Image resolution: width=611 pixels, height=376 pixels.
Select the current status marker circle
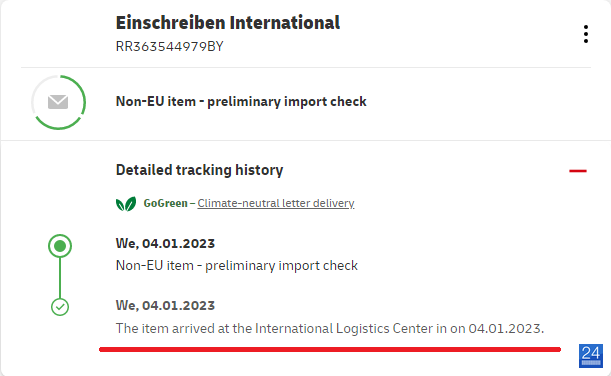click(60, 246)
